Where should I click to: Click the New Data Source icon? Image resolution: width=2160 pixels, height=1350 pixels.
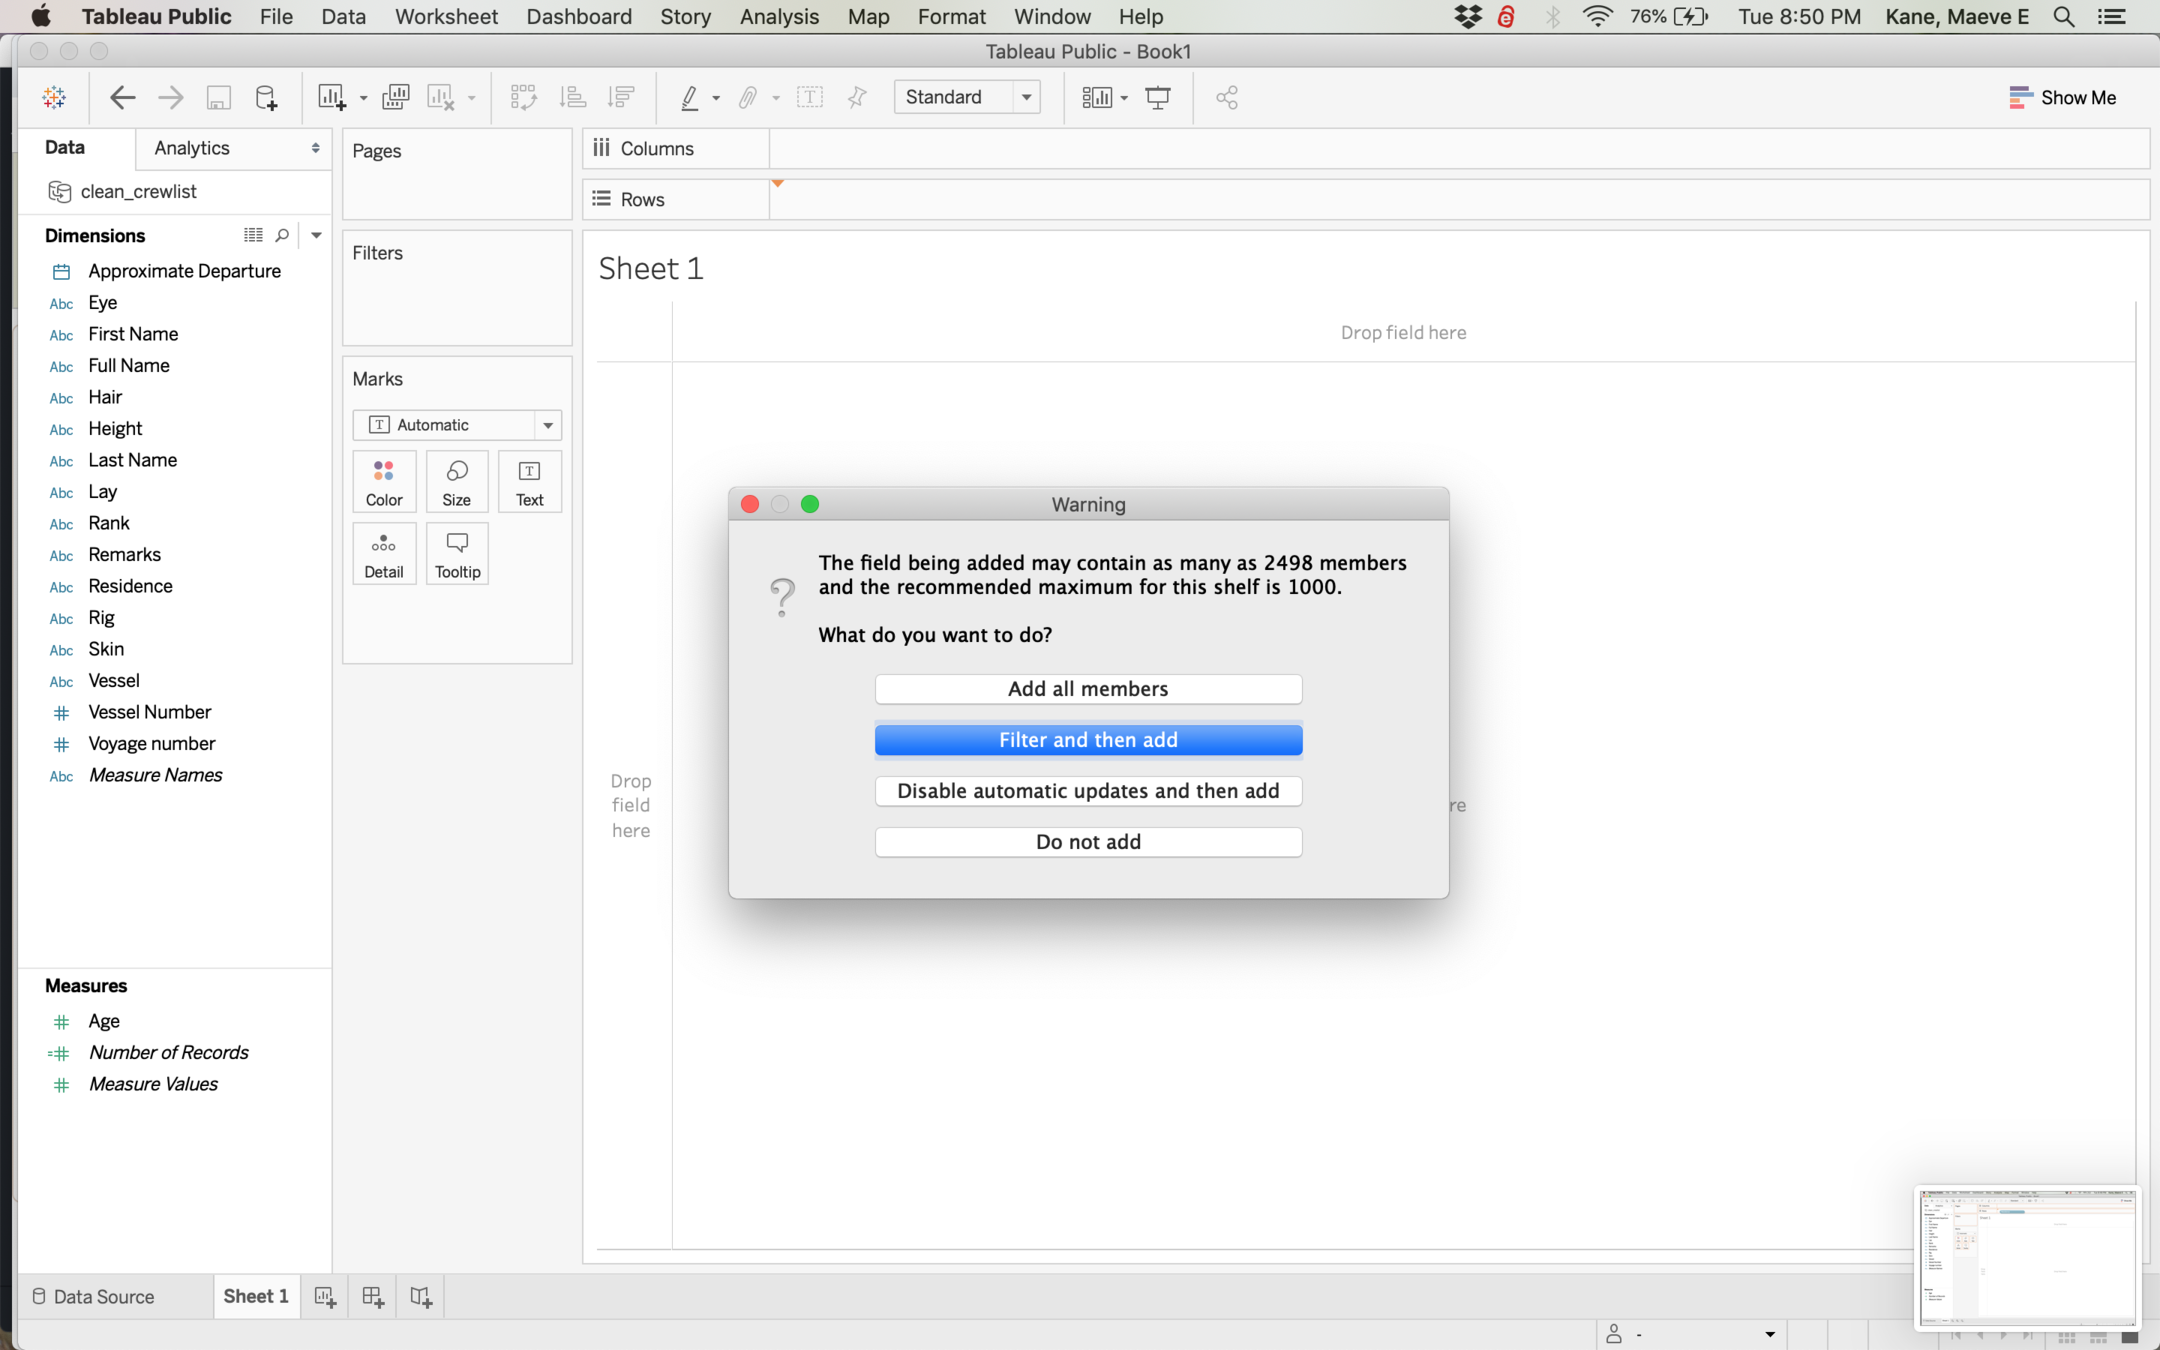click(266, 97)
